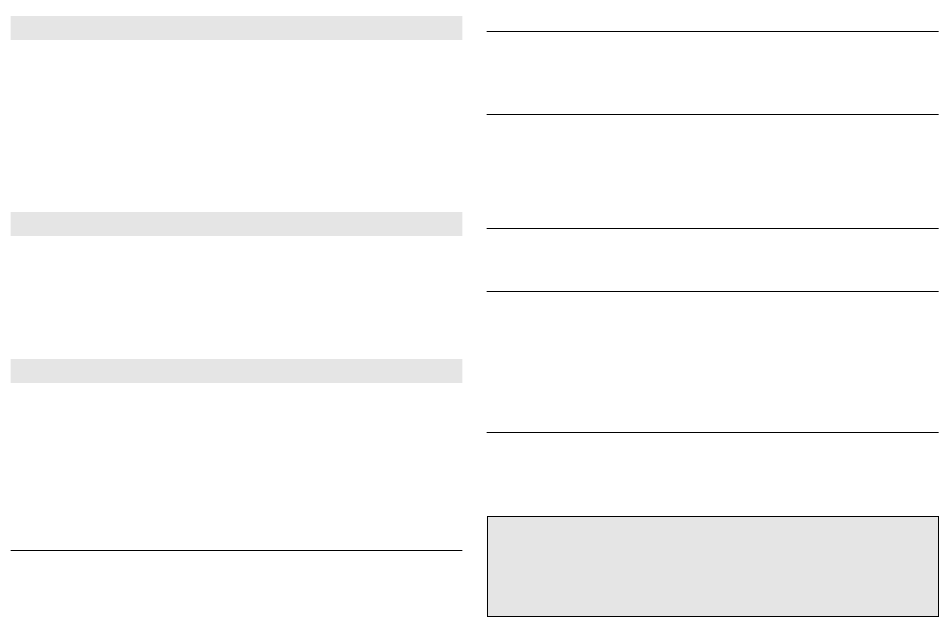Select the middle gray bar in left column
The height and width of the screenshot is (640, 950).
236,224
